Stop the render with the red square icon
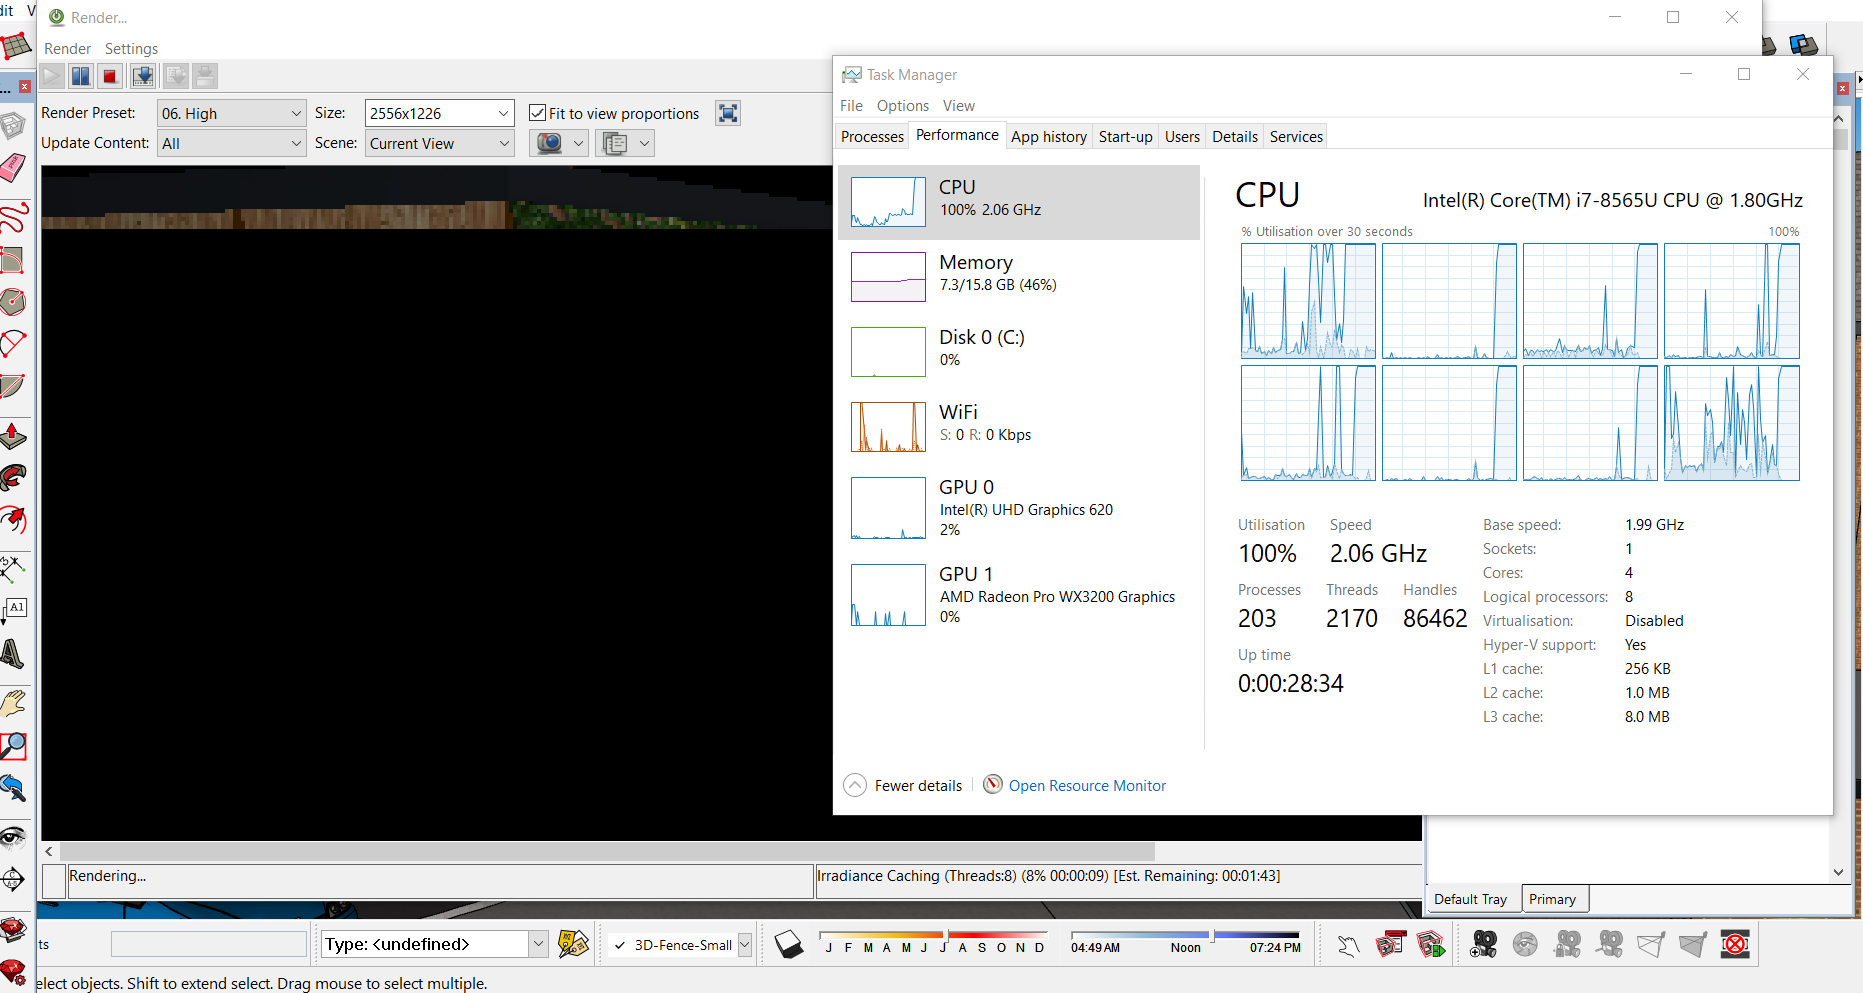 click(x=110, y=75)
